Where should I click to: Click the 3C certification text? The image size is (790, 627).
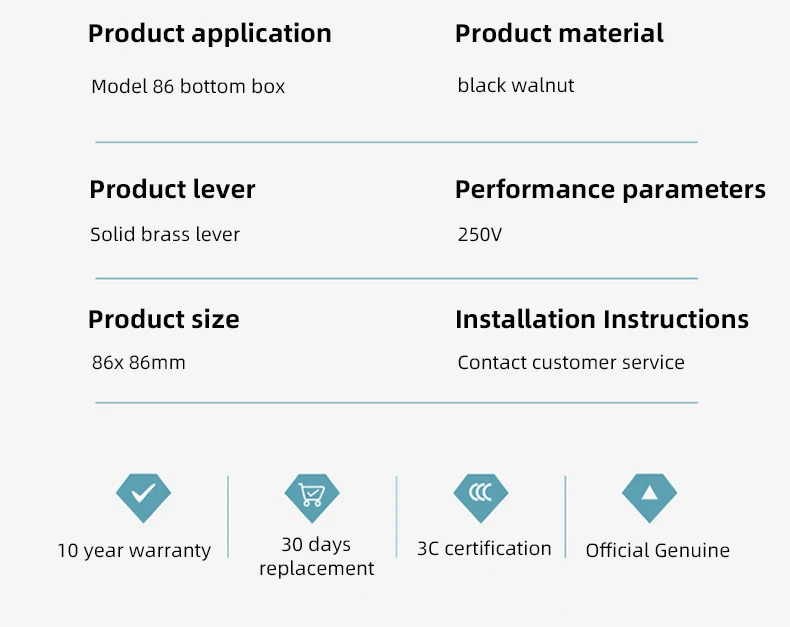tap(484, 548)
